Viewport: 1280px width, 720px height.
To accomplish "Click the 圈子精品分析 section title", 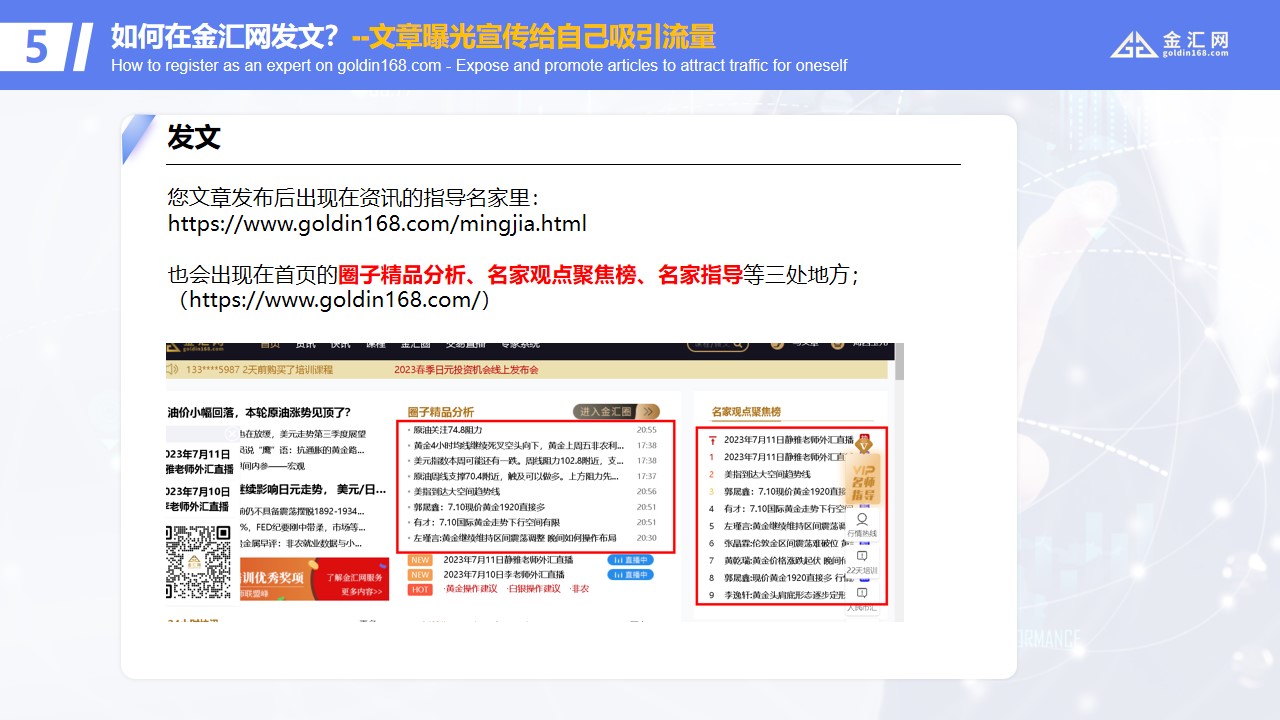I will tap(441, 412).
